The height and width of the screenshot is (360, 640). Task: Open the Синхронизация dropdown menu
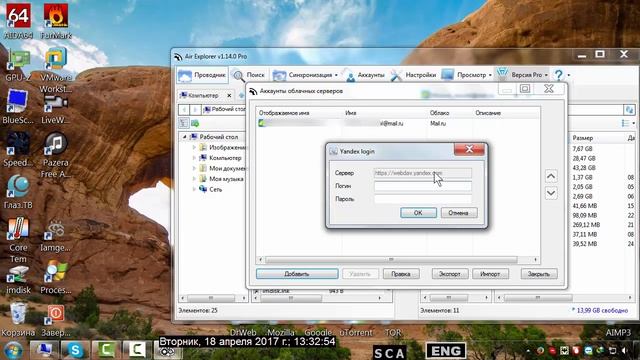(x=304, y=75)
